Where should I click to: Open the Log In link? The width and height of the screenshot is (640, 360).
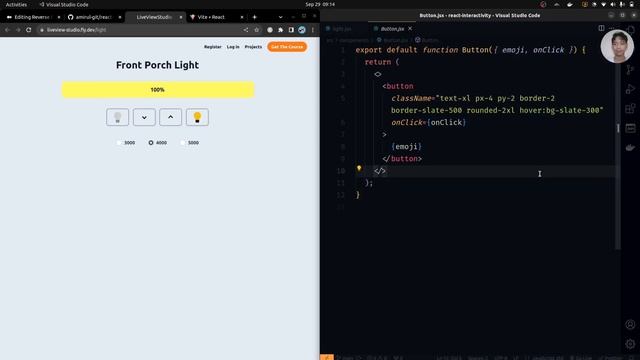[233, 47]
